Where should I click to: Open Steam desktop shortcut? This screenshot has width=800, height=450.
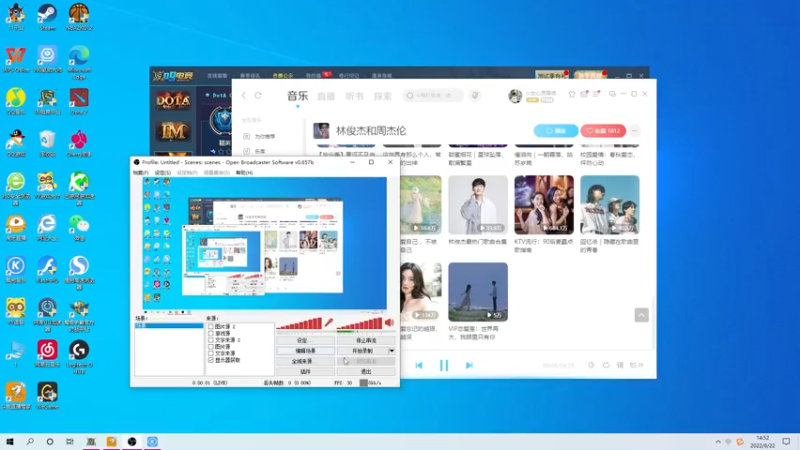coord(47,17)
